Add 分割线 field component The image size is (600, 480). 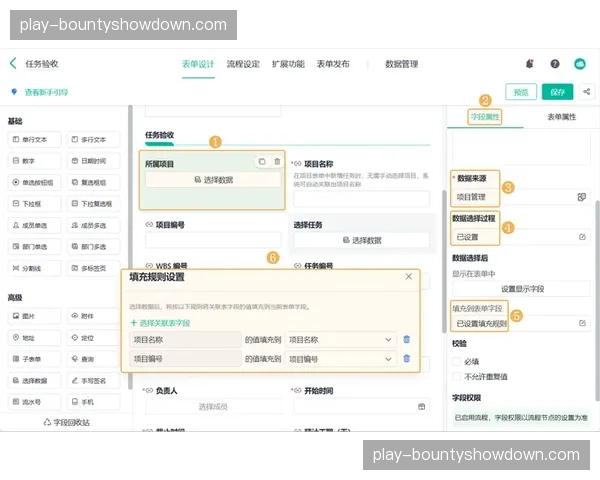tap(34, 268)
